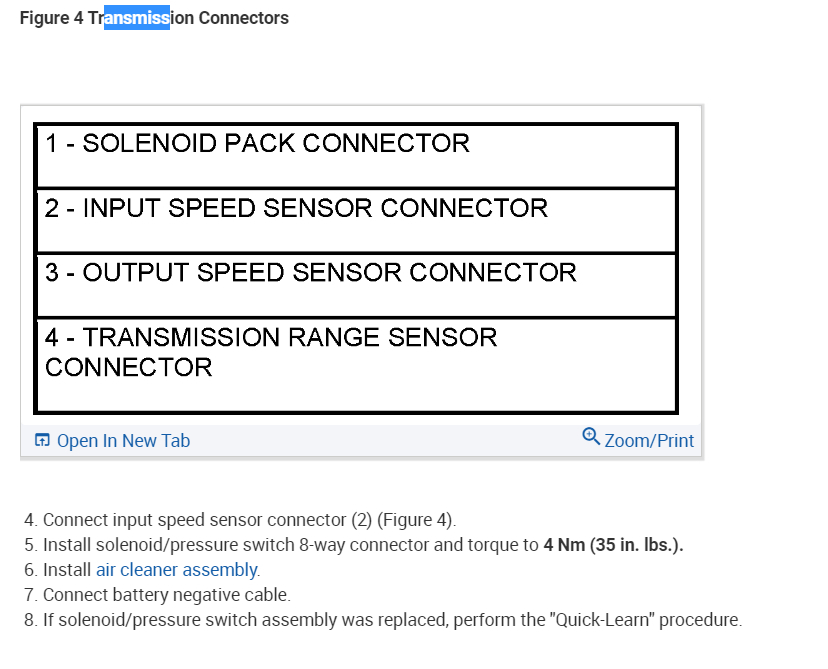The height and width of the screenshot is (669, 828).
Task: Follow the air cleaner assembly link
Action: coord(177,570)
